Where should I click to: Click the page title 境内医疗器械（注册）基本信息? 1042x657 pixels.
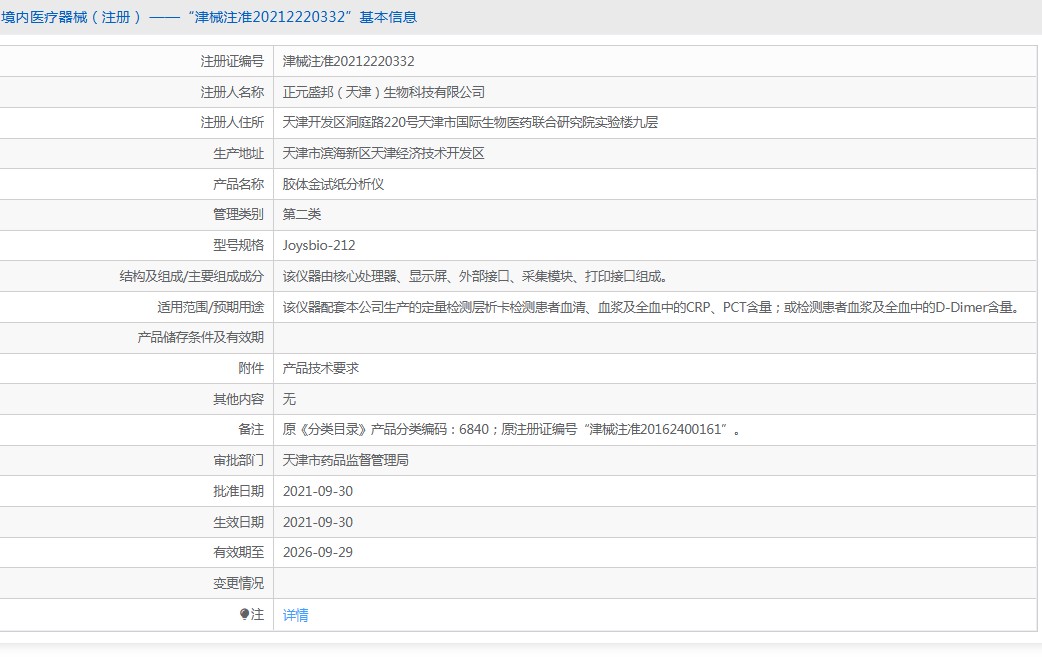[209, 17]
